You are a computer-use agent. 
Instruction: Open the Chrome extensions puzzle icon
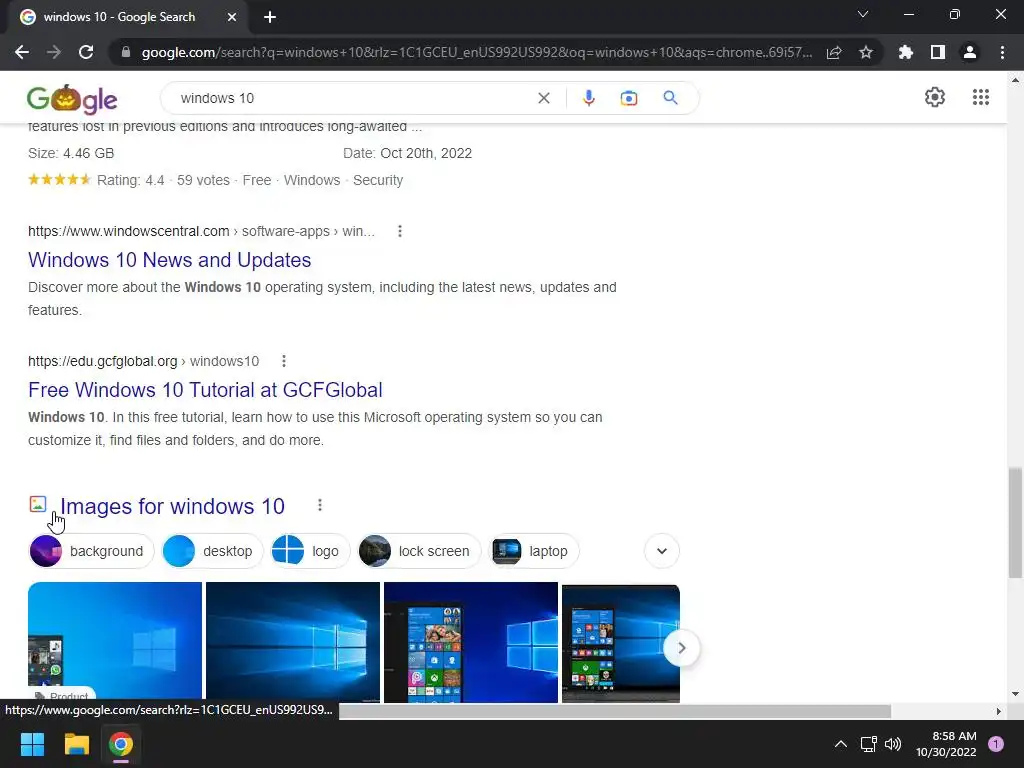[x=905, y=52]
